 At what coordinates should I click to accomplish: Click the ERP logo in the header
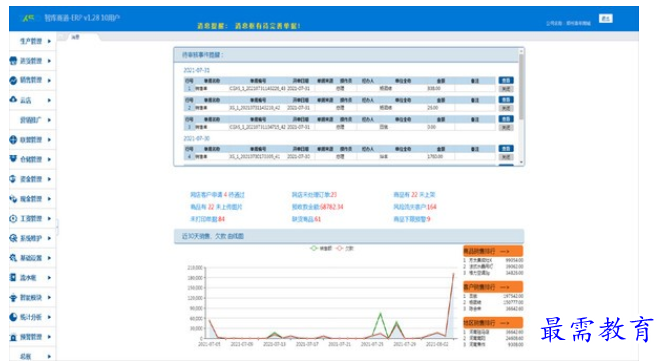click(29, 18)
